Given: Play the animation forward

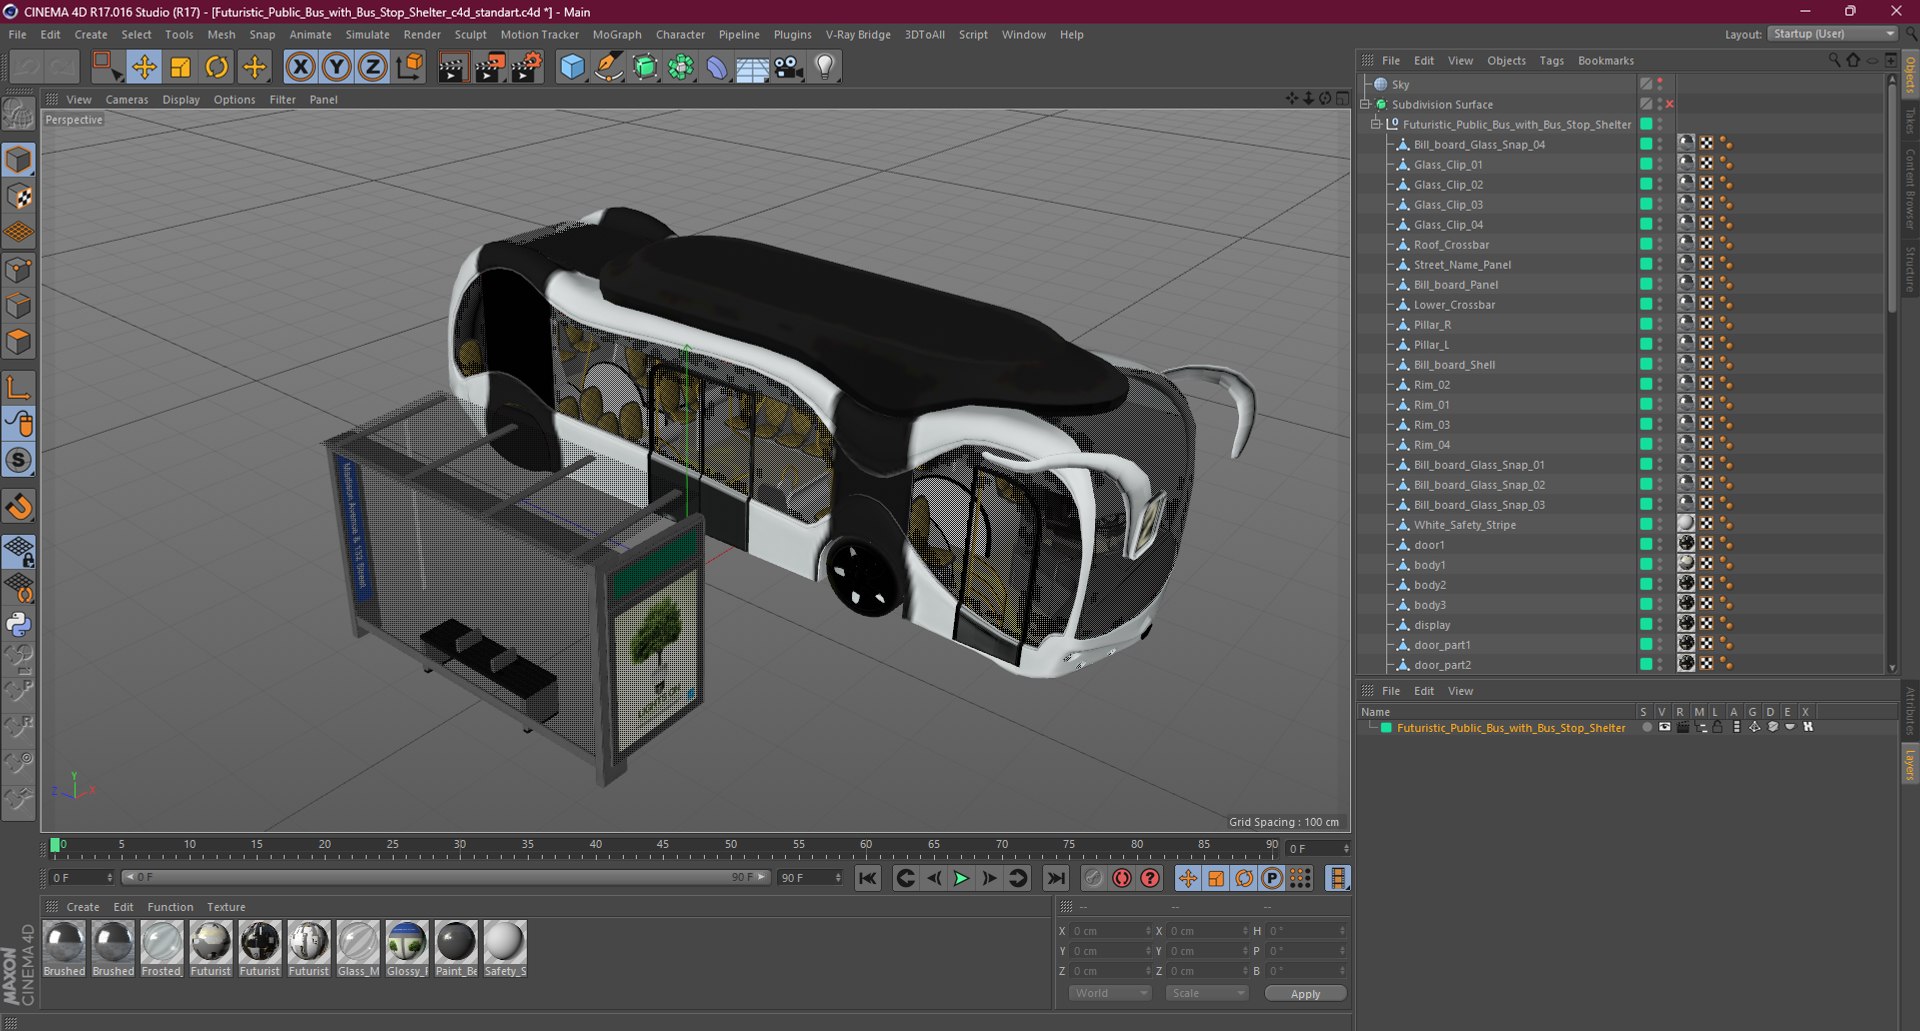Looking at the screenshot, I should coord(961,878).
